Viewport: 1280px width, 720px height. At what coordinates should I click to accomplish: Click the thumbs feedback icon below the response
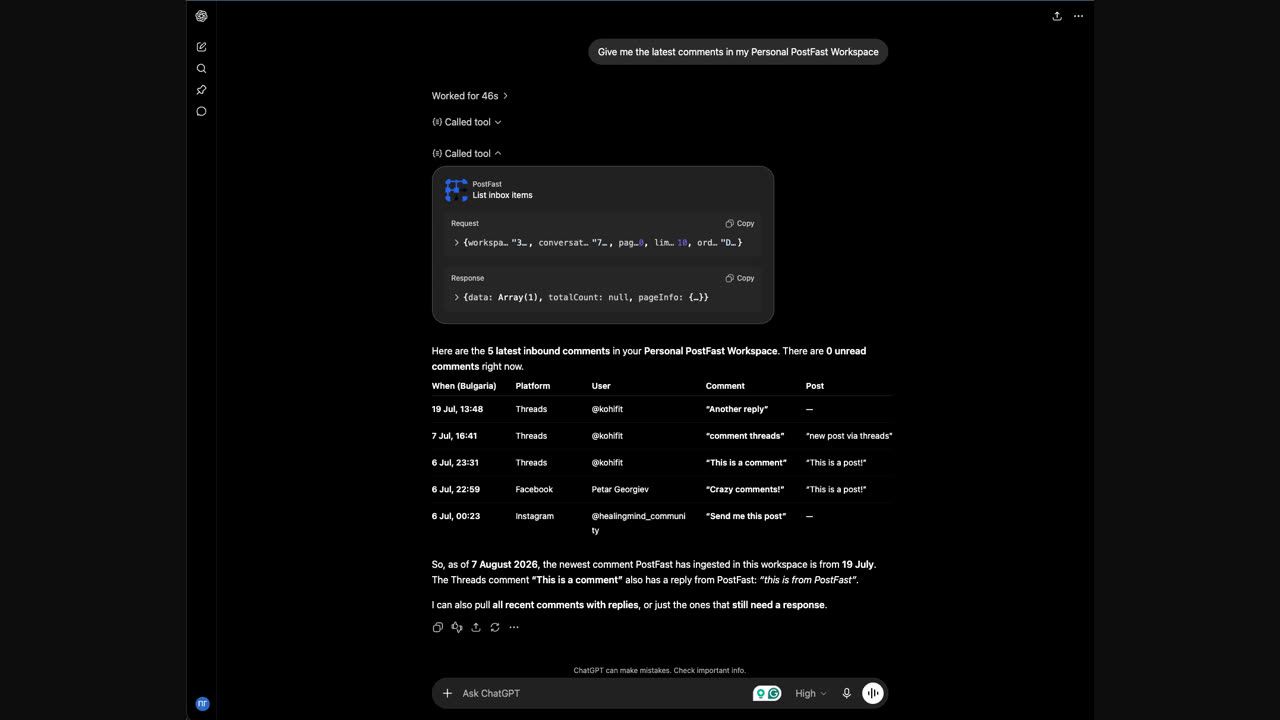[x=457, y=627]
